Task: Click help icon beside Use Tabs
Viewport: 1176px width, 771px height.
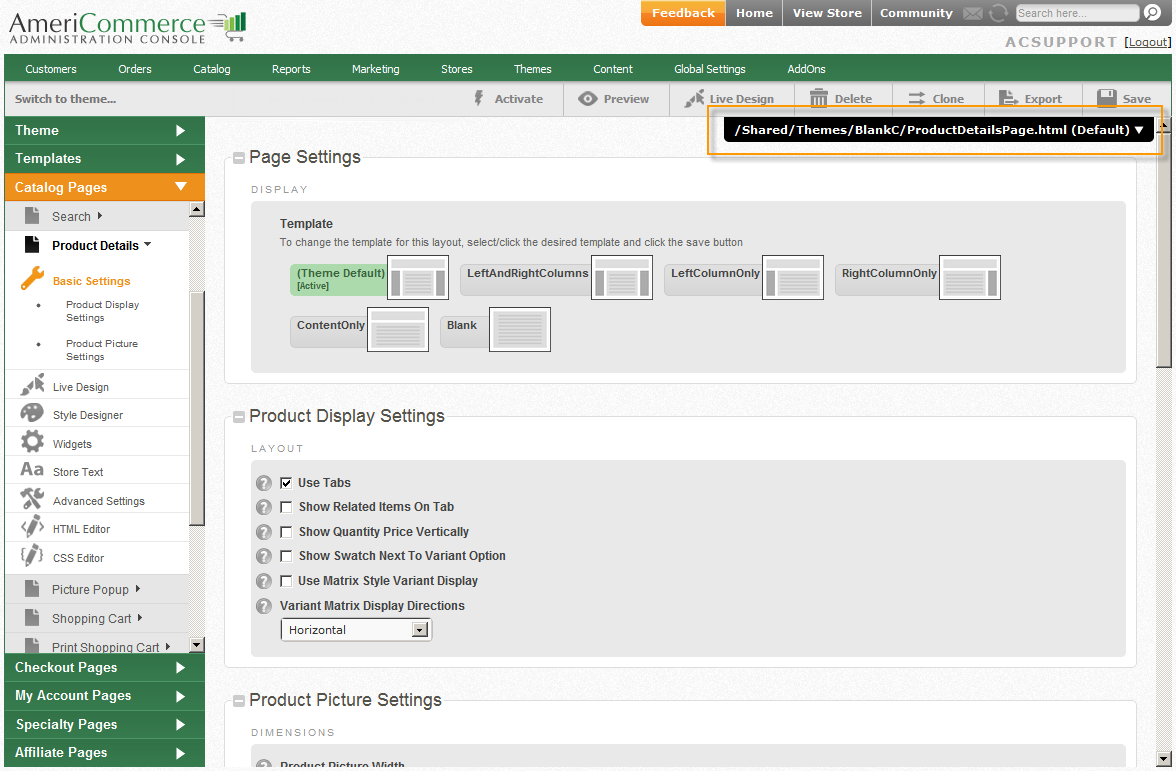Action: (264, 483)
